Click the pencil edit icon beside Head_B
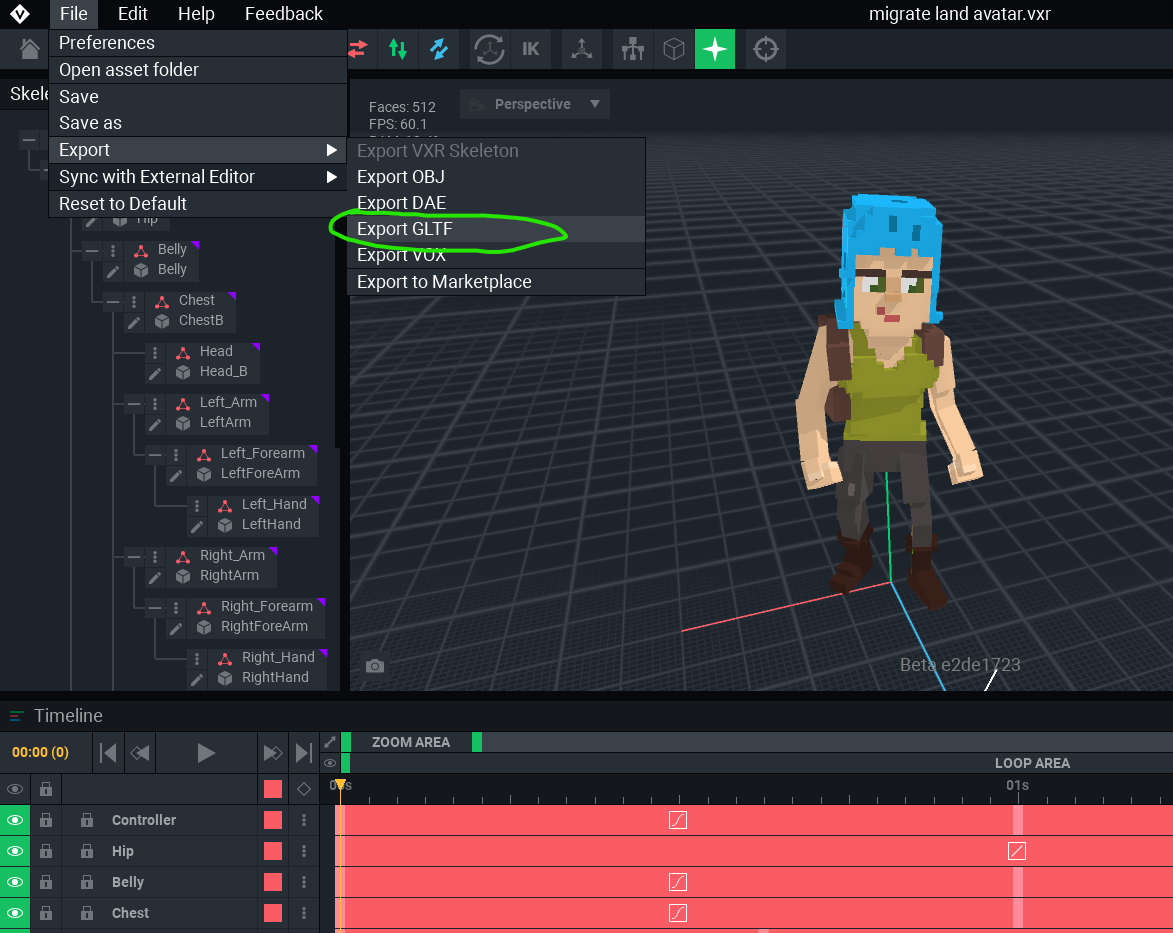This screenshot has height=933, width=1173. click(155, 372)
